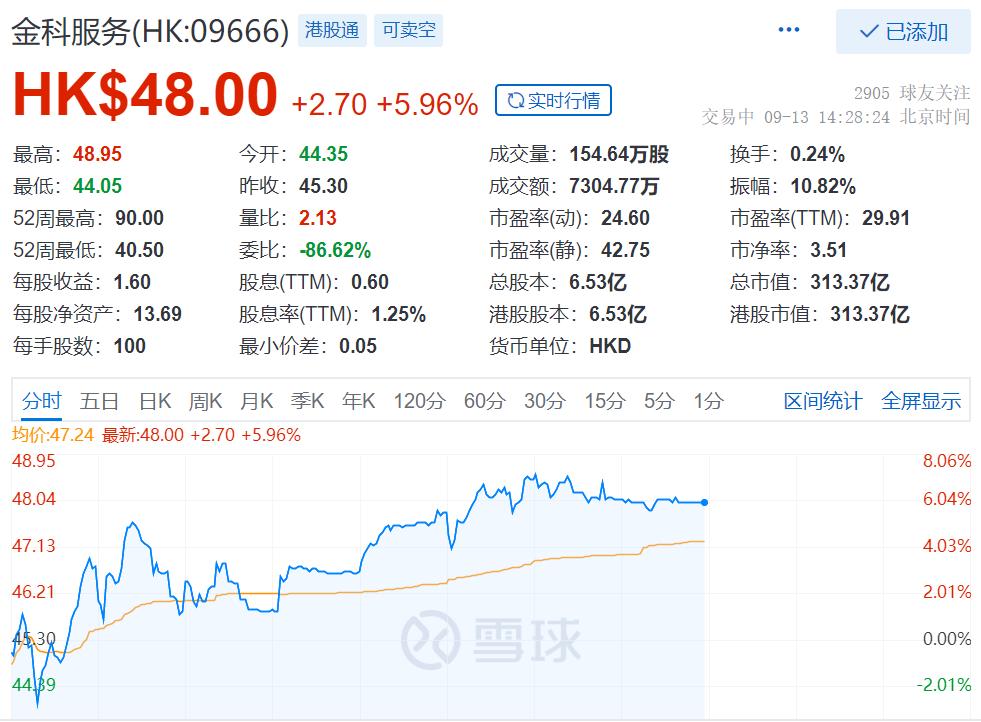Open 区间统计 interval statistics
981x722 pixels.
(823, 401)
